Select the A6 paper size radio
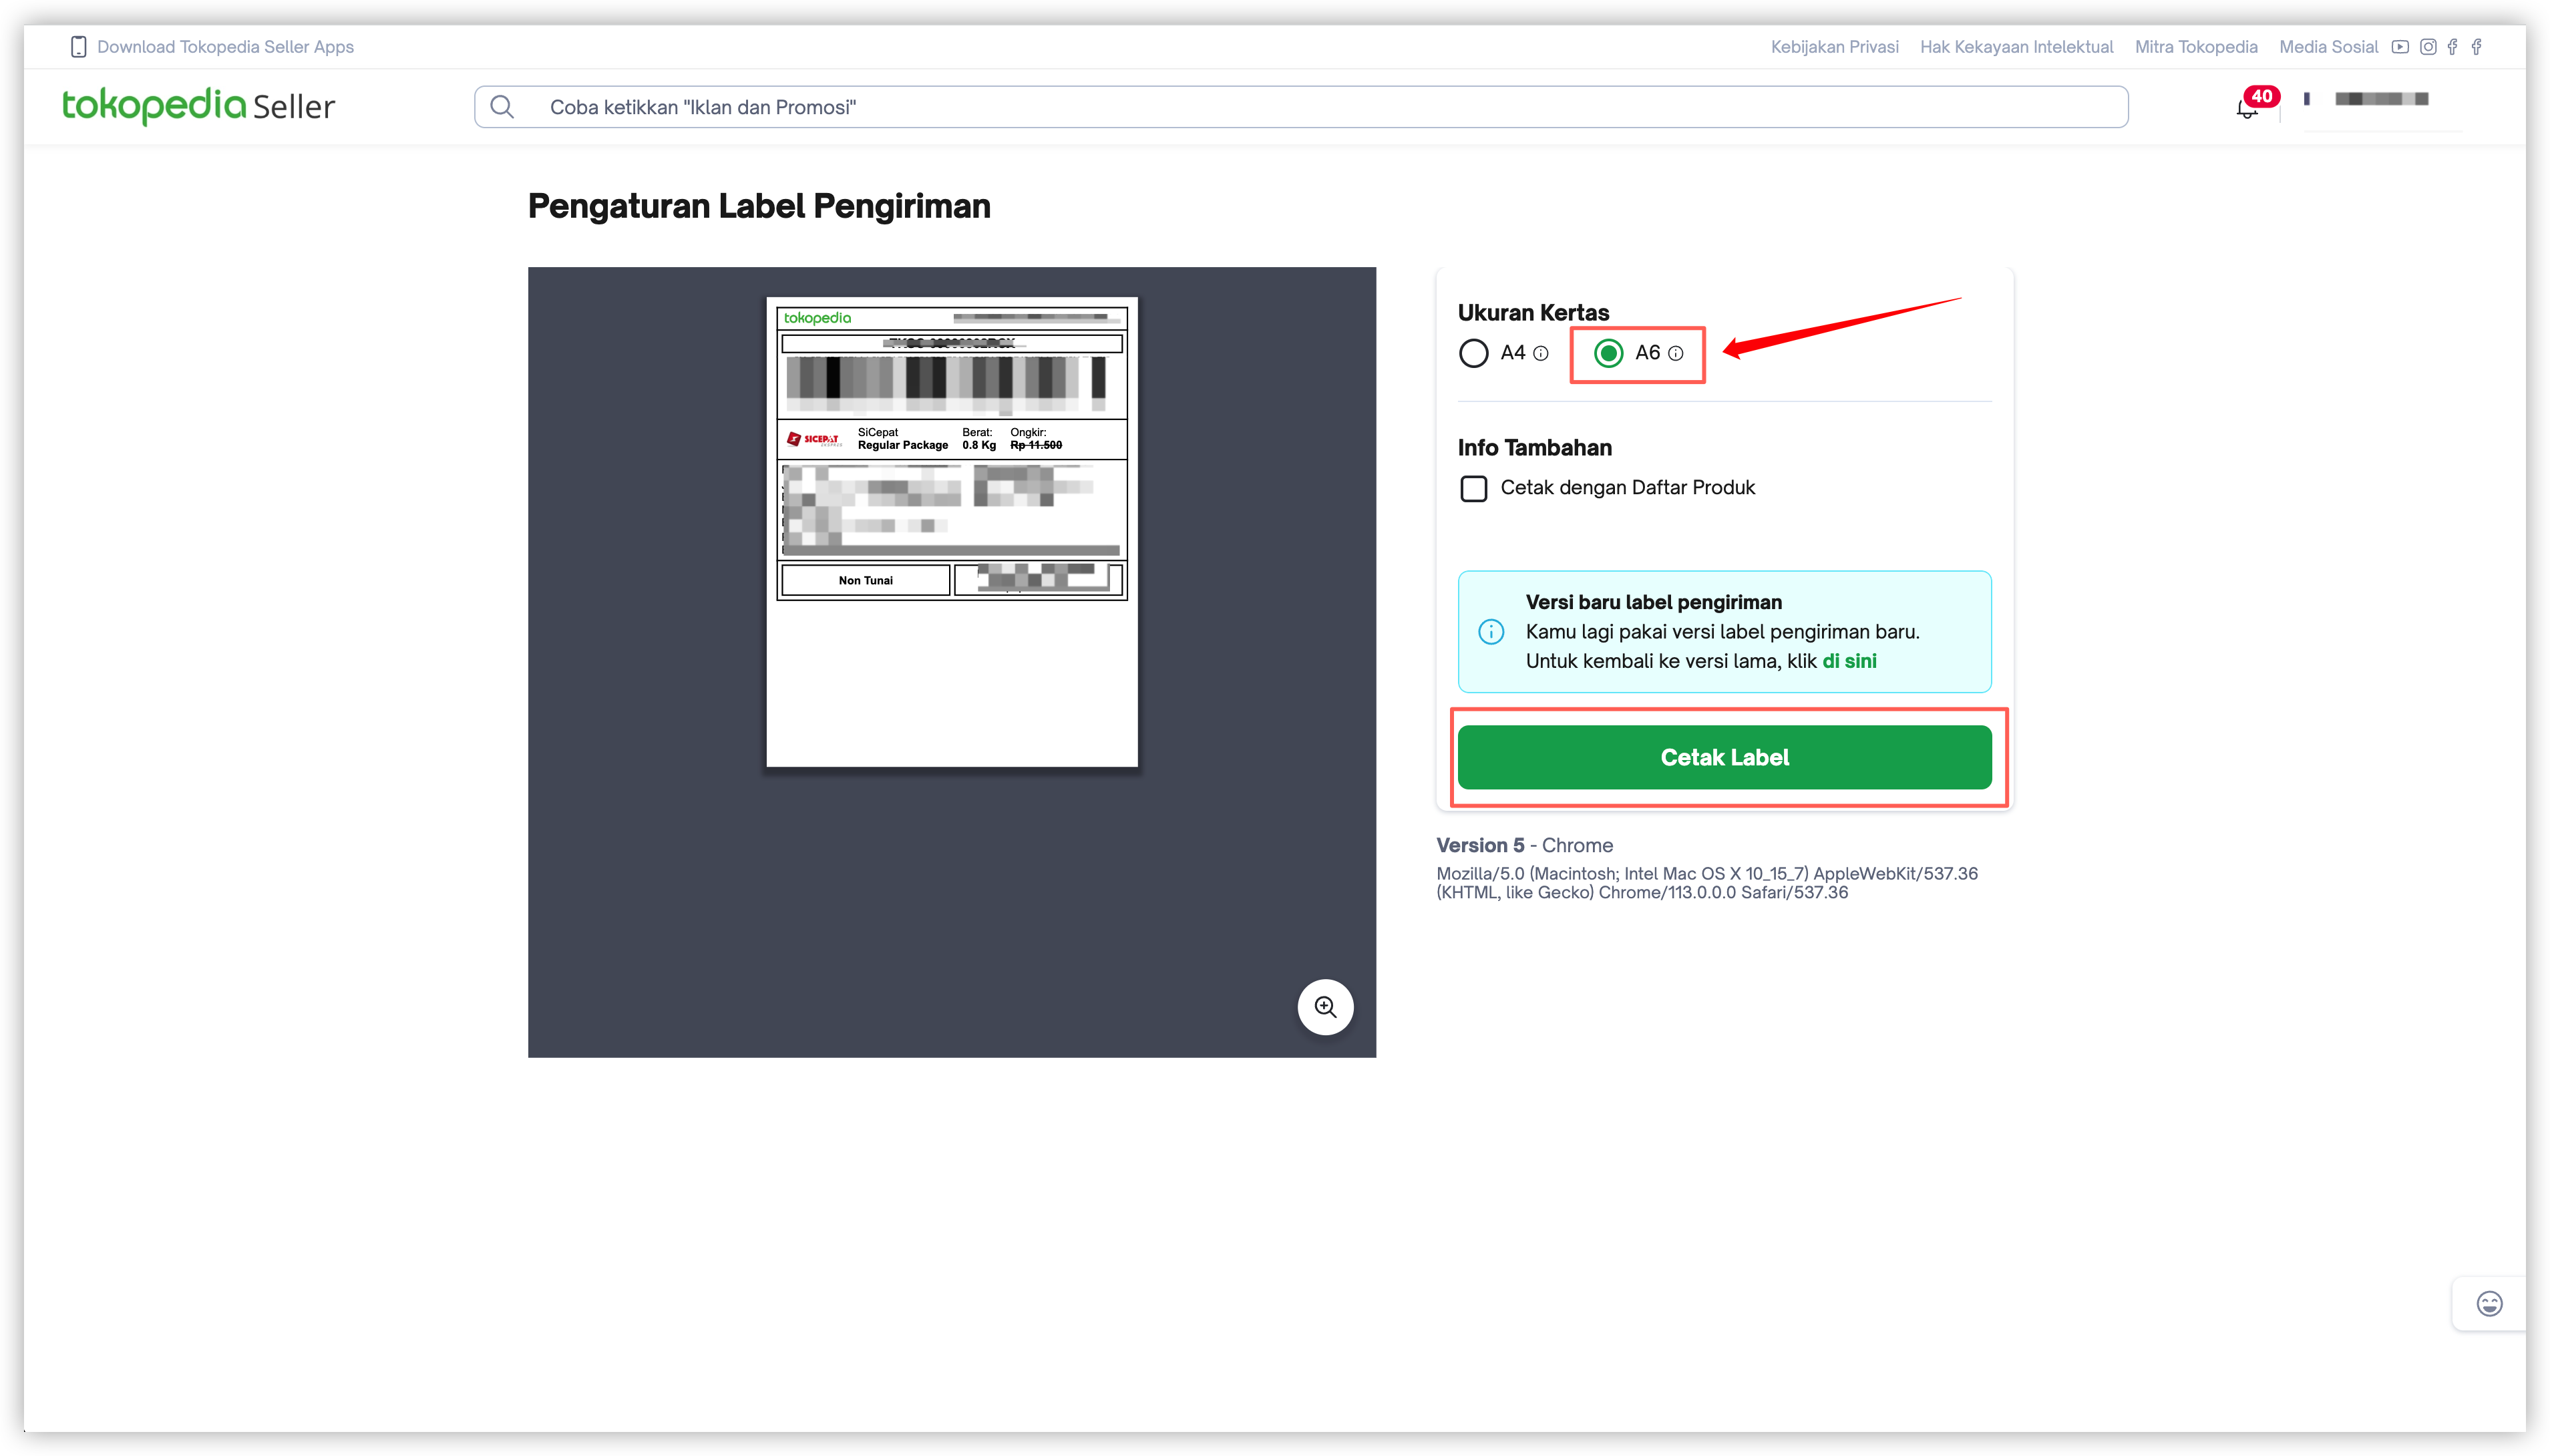The height and width of the screenshot is (1456, 2550). 1608,353
